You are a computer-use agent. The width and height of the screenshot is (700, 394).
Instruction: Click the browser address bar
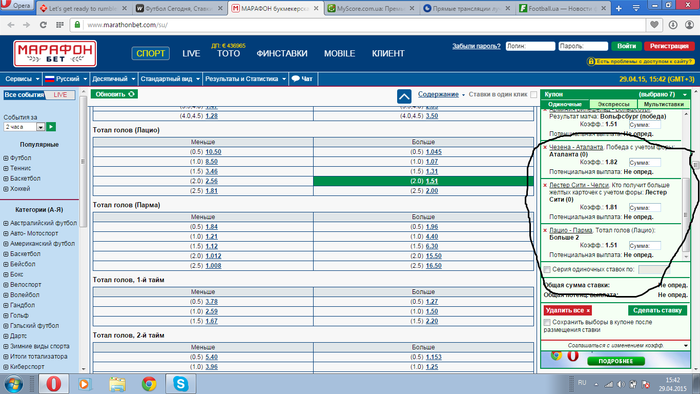(357, 25)
